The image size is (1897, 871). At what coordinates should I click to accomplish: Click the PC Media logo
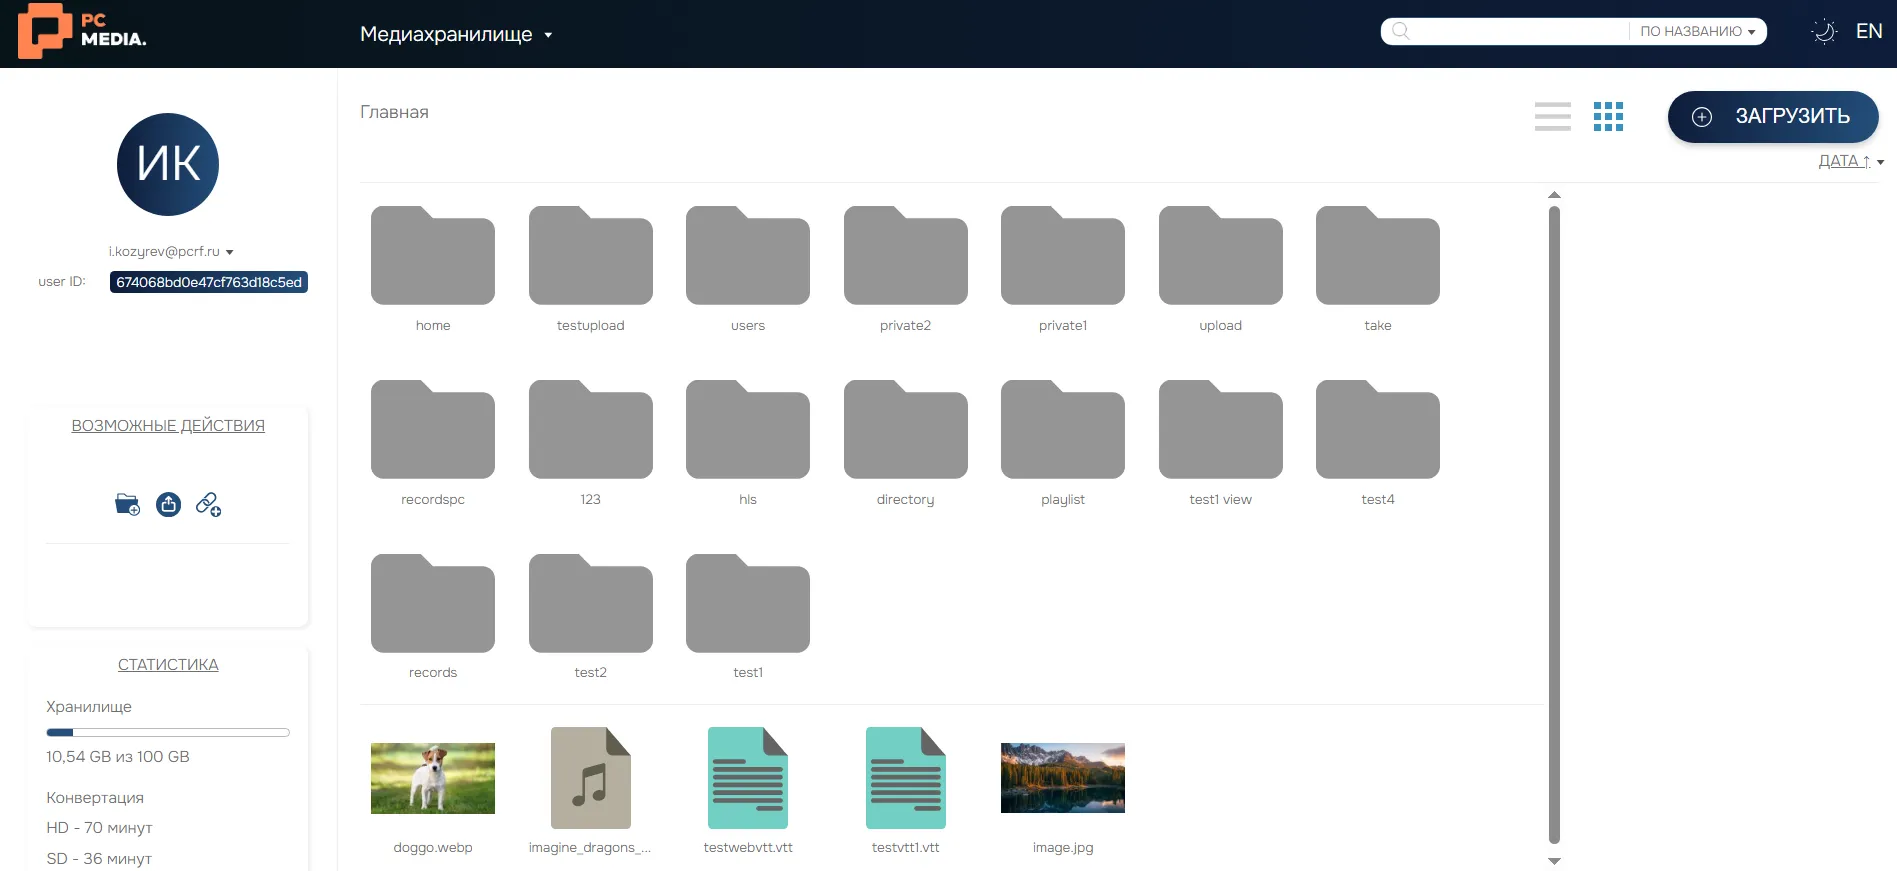[82, 31]
